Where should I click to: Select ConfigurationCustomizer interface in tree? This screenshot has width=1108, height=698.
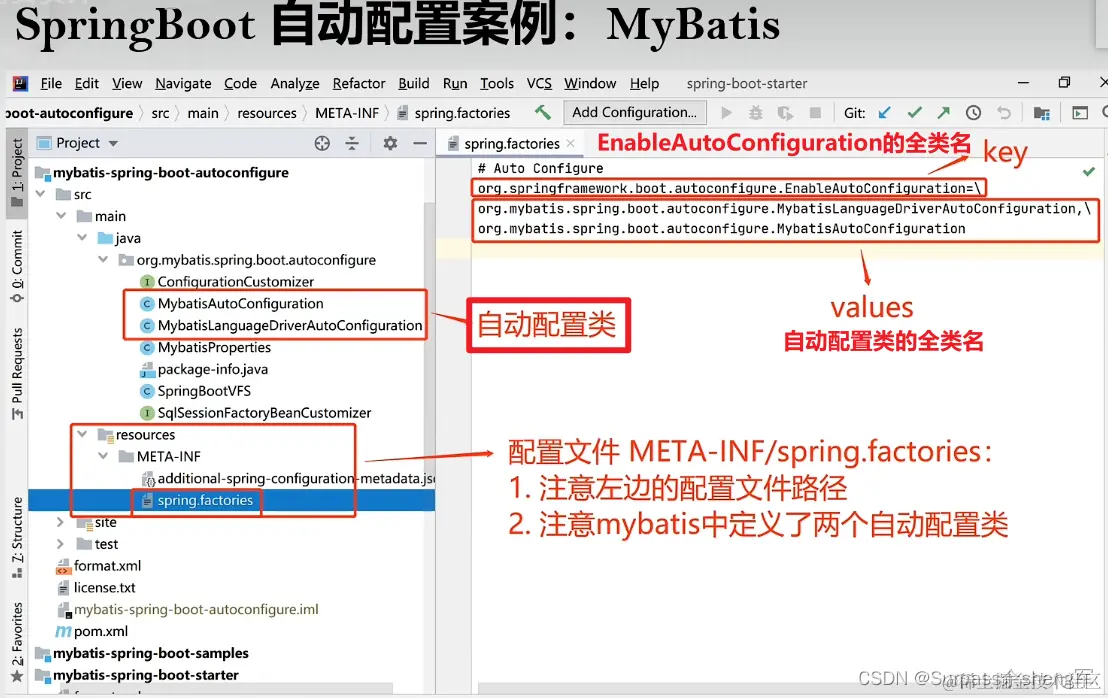pyautogui.click(x=235, y=282)
